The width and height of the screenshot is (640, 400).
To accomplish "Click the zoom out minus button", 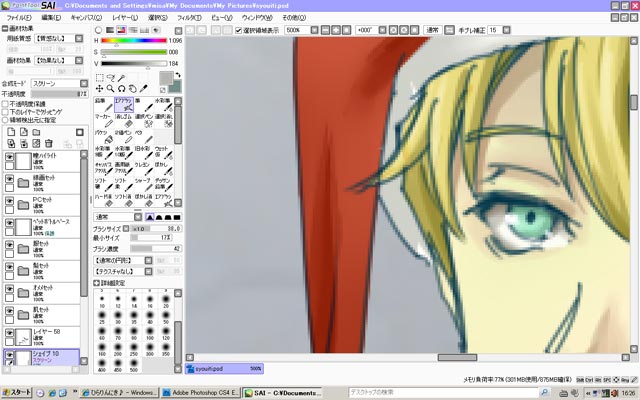I will (325, 30).
